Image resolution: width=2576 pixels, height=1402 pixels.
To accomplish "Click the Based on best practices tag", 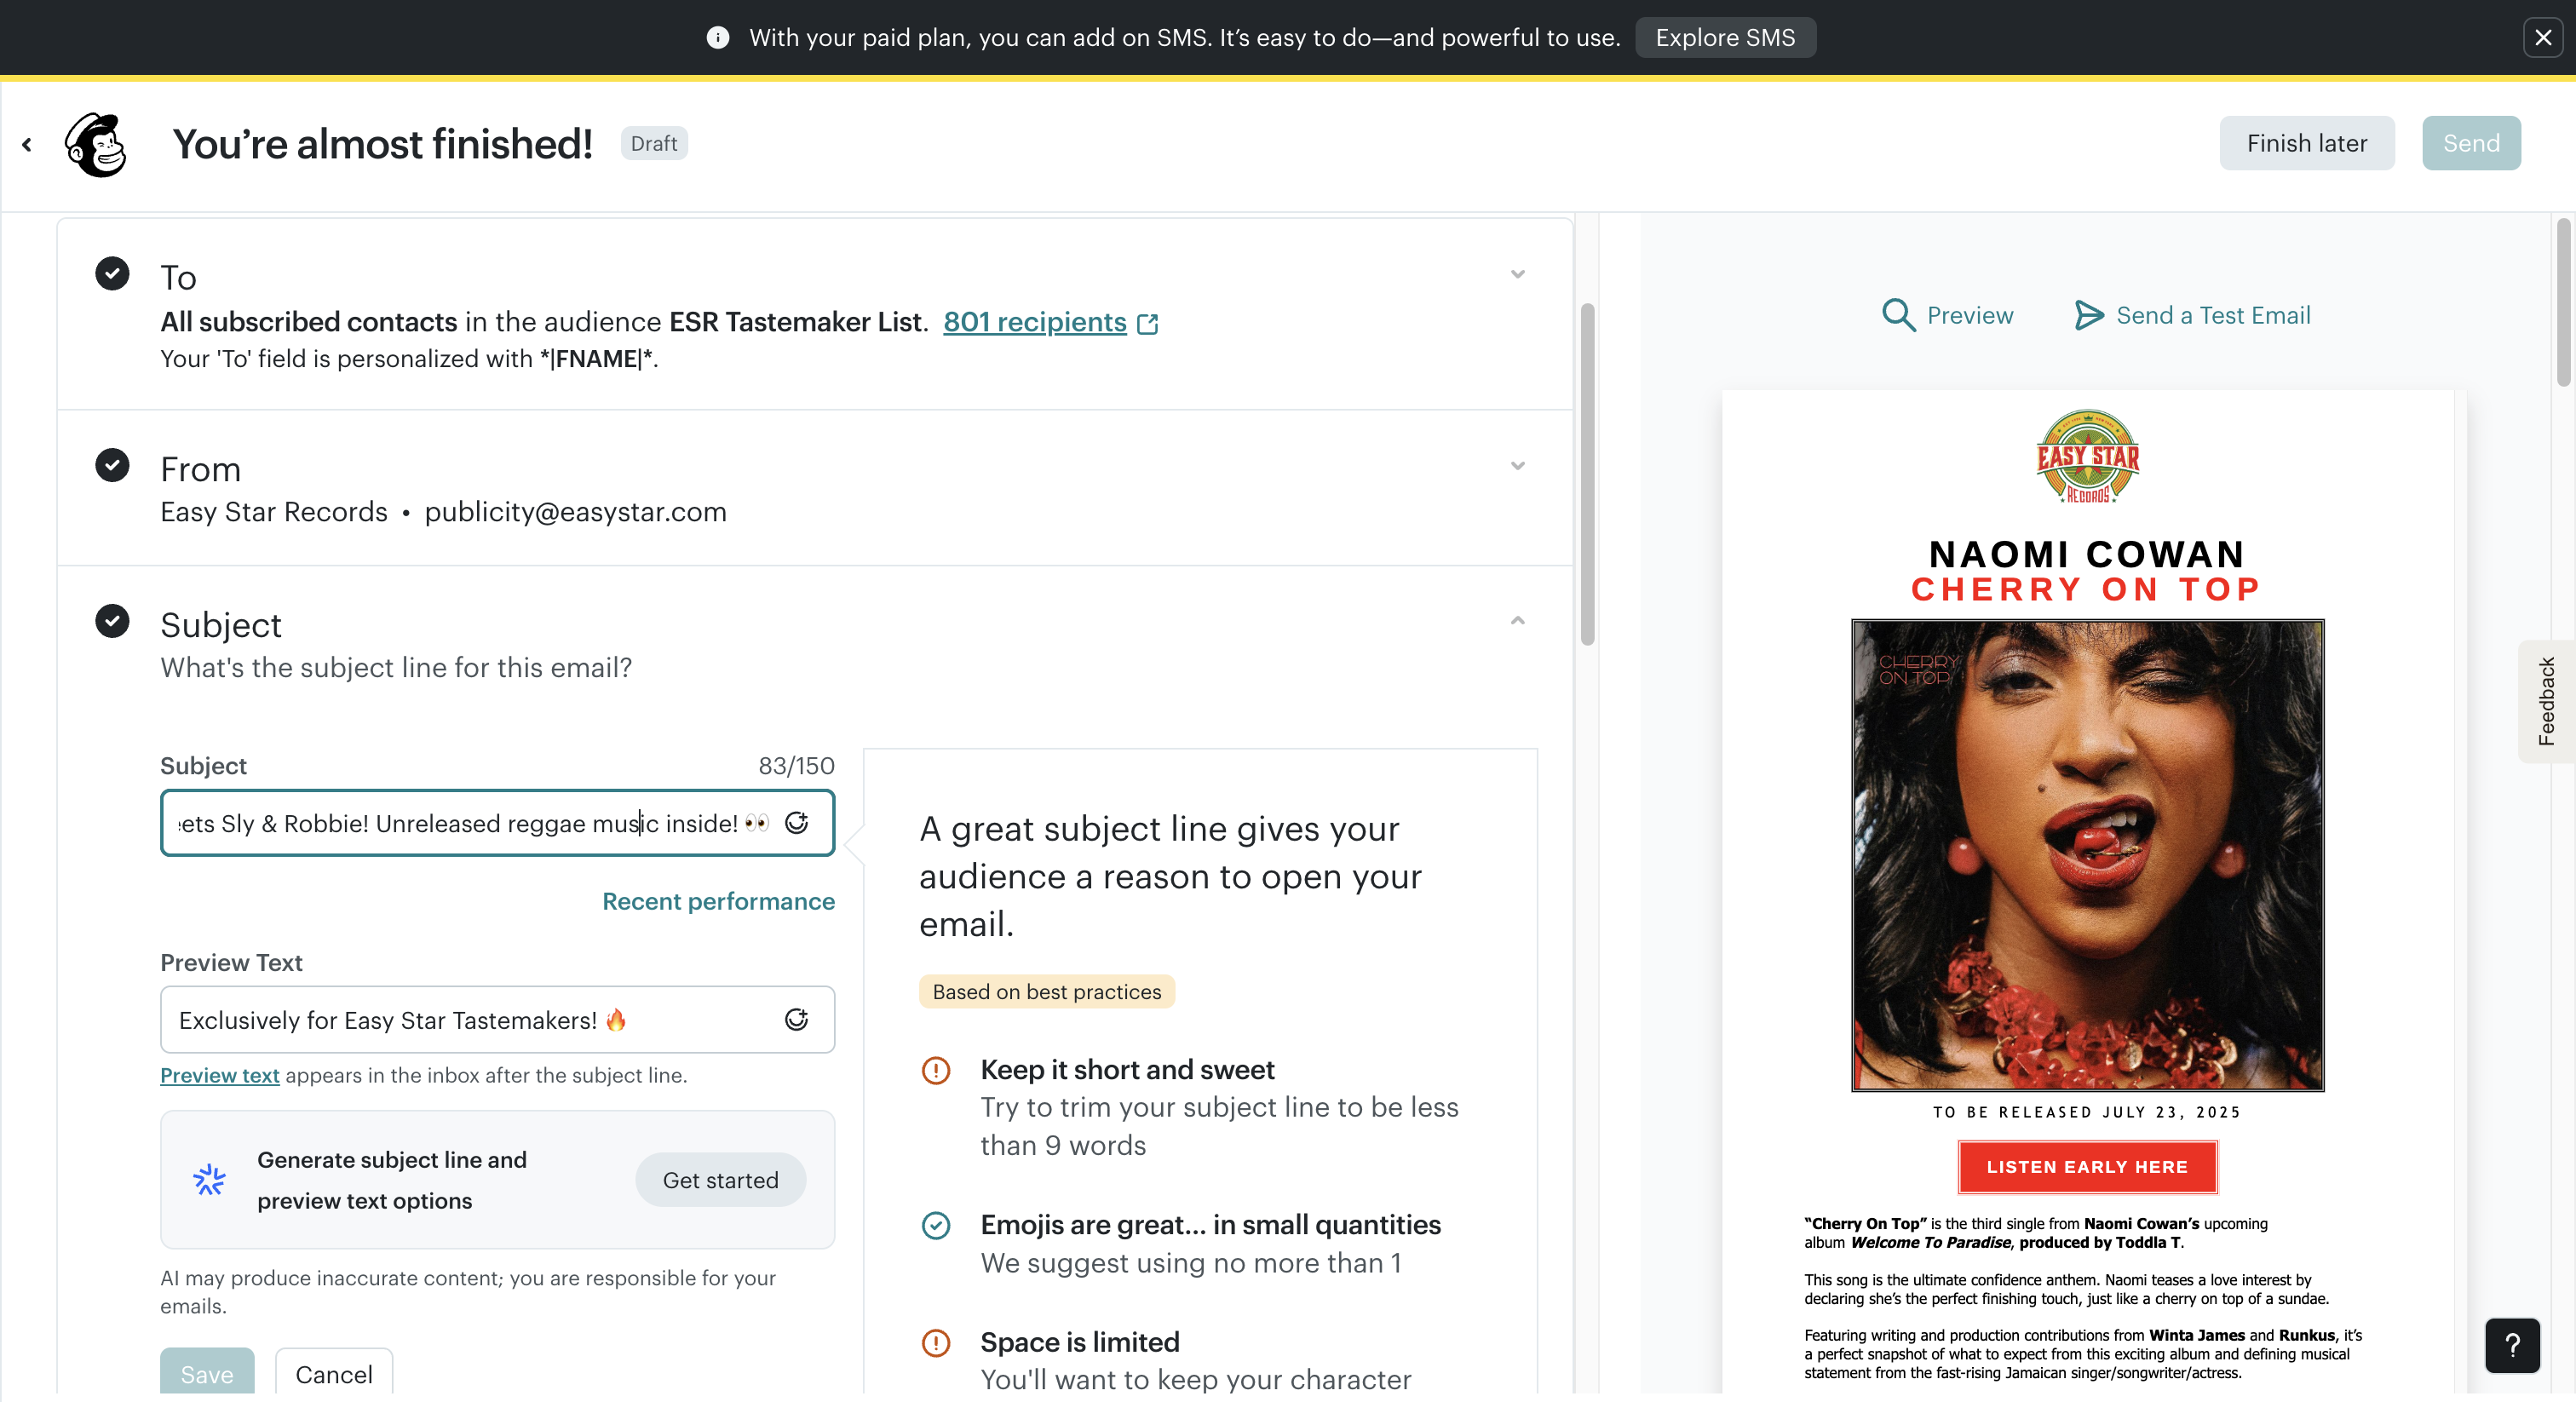I will click(1046, 992).
